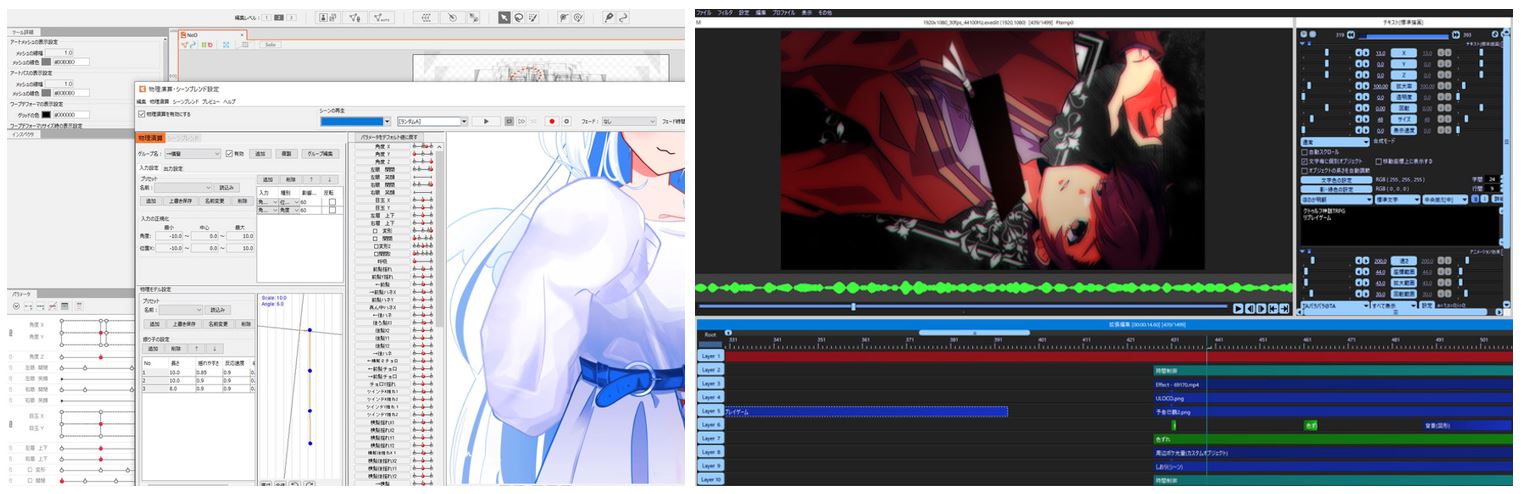1523x494 pixels.
Task: Click the warp deformer creation icon in toolbar
Action: tap(426, 17)
